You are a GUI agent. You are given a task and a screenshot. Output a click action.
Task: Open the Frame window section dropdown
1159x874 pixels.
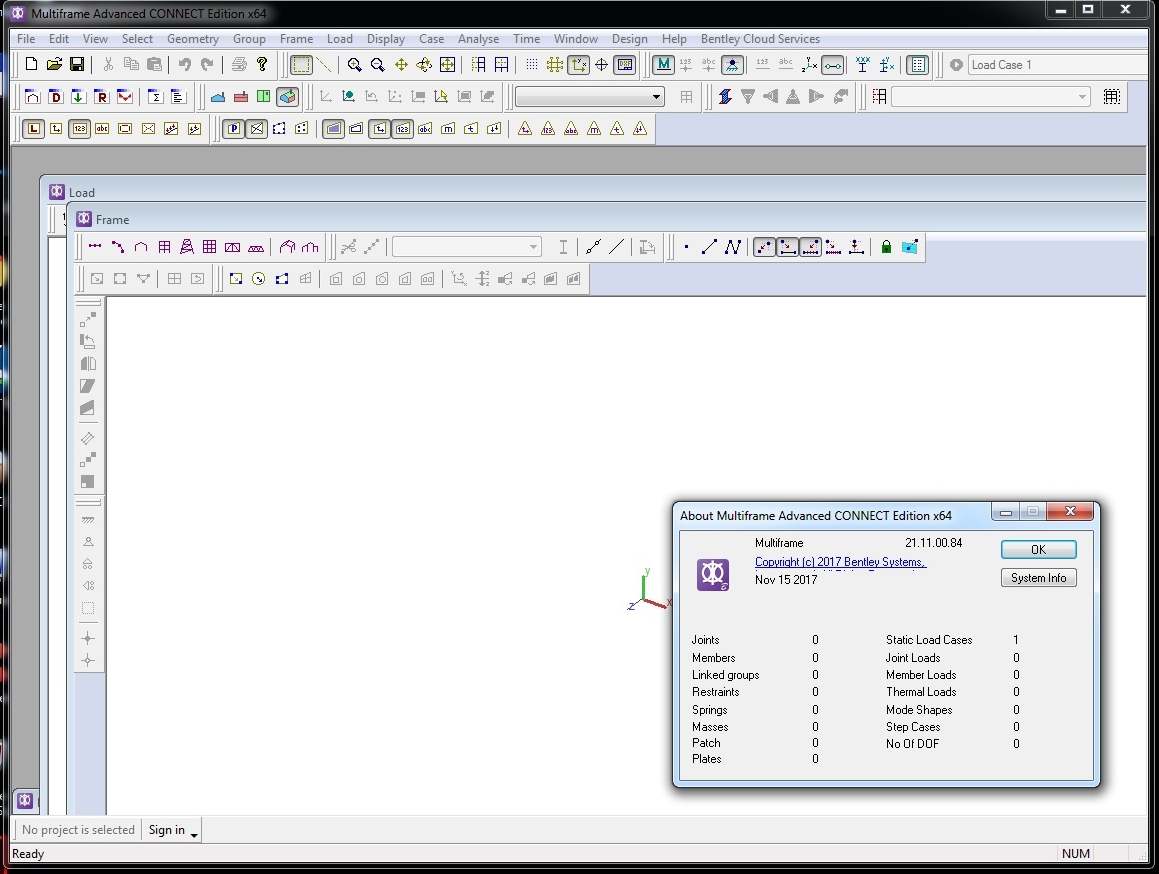[x=533, y=247]
